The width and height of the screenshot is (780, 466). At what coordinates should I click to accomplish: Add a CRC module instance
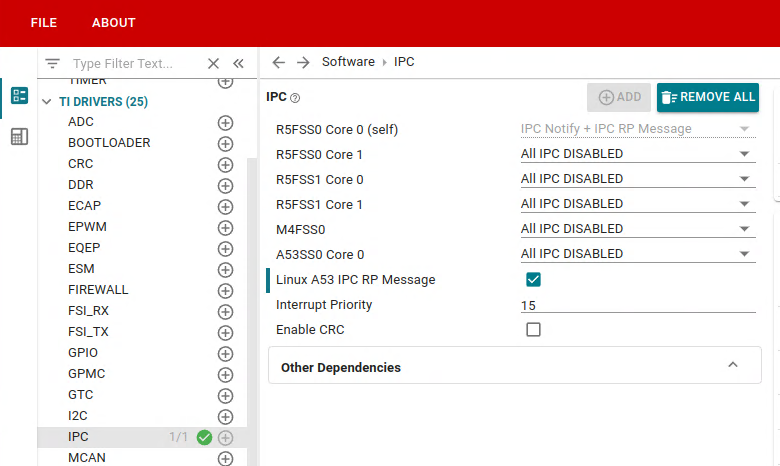[225, 165]
